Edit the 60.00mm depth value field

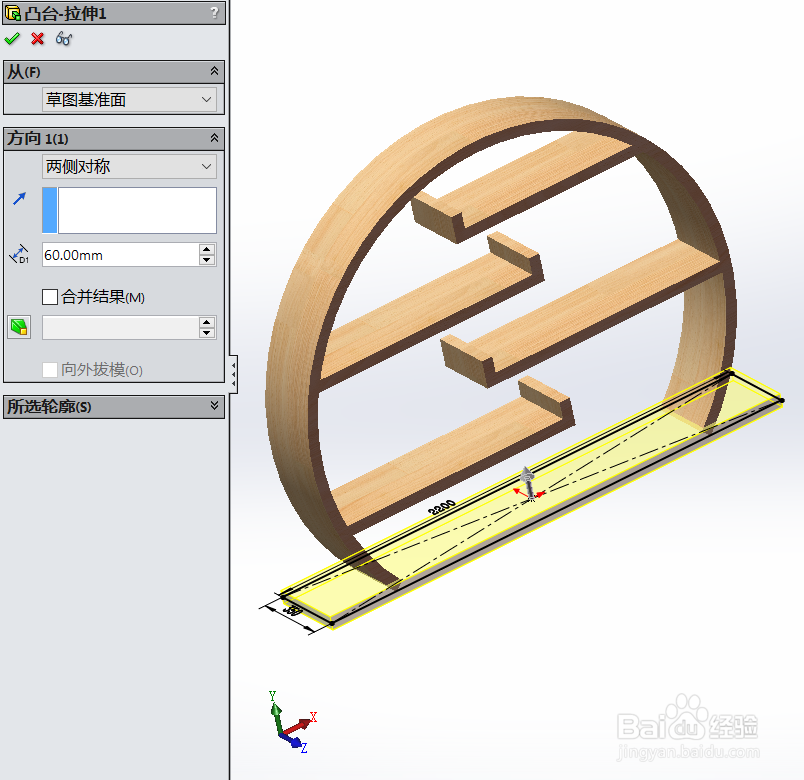[115, 254]
